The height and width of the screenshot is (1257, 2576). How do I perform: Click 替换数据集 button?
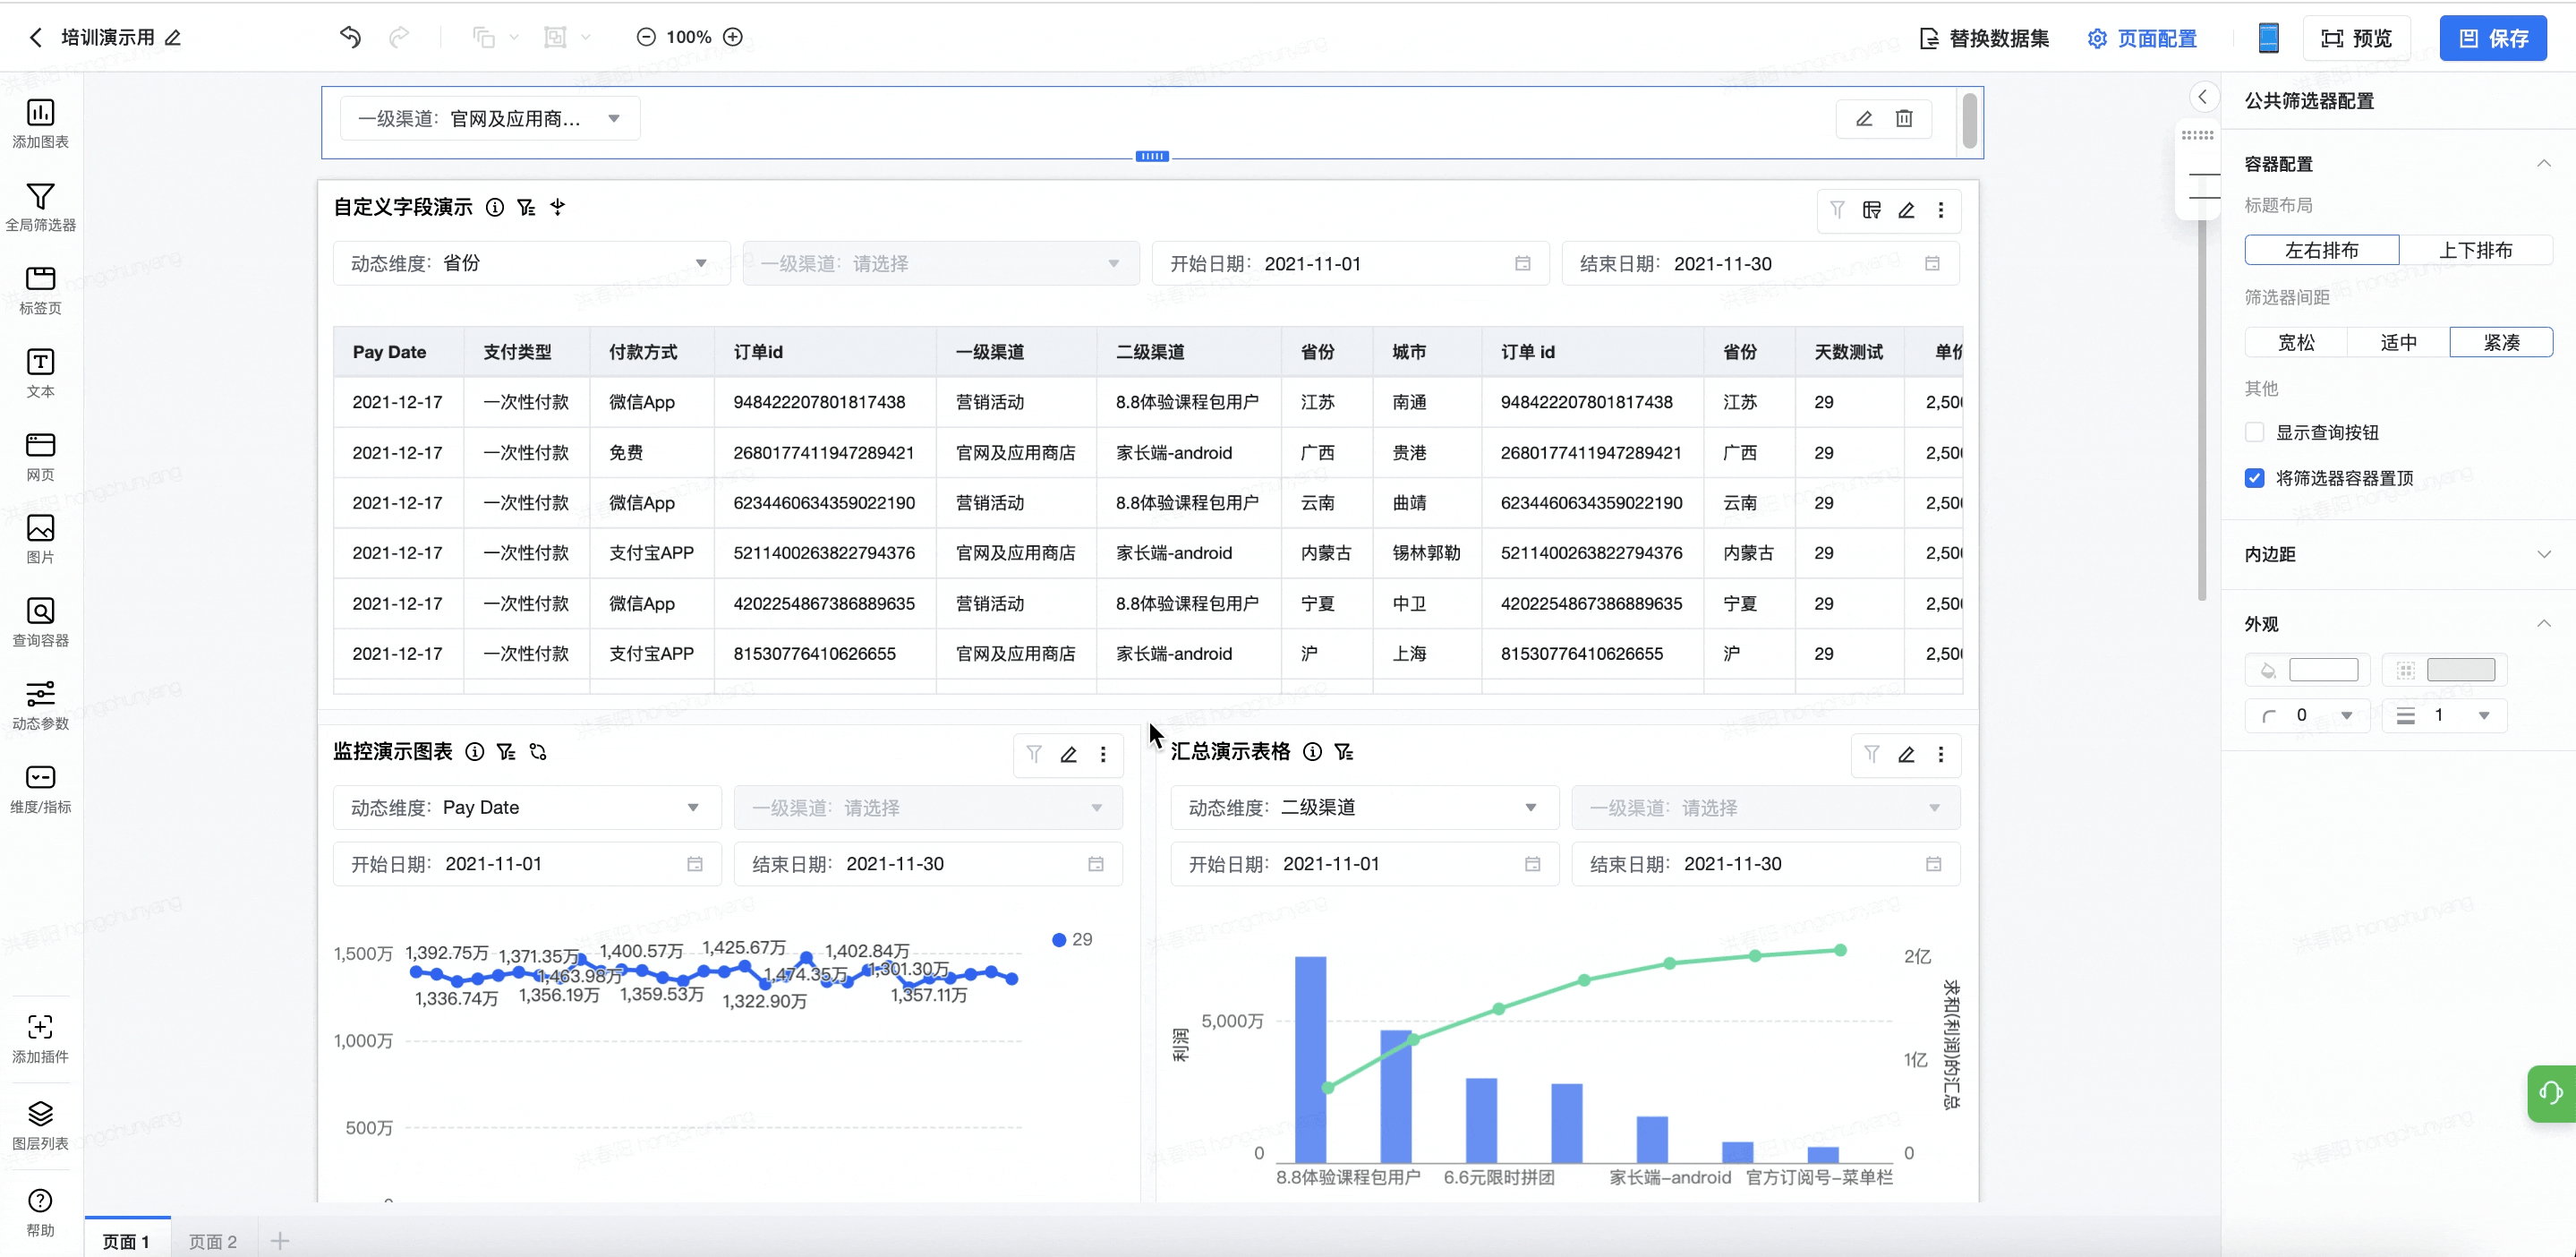tap(1984, 38)
